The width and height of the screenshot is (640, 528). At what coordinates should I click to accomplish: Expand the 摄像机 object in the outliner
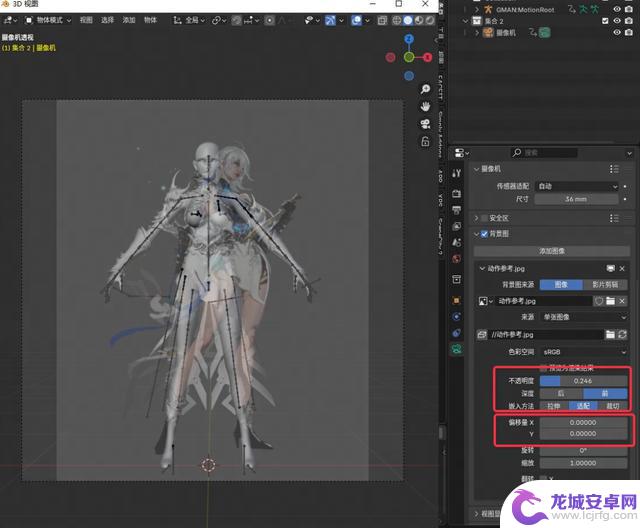point(476,32)
